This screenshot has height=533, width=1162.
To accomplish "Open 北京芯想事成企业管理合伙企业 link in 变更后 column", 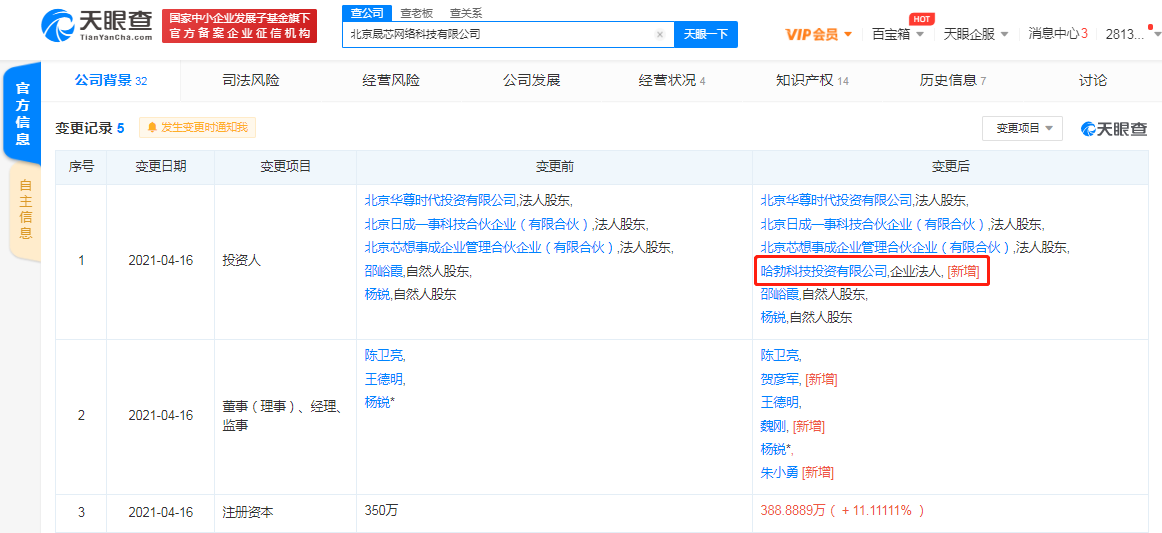I will coord(887,248).
